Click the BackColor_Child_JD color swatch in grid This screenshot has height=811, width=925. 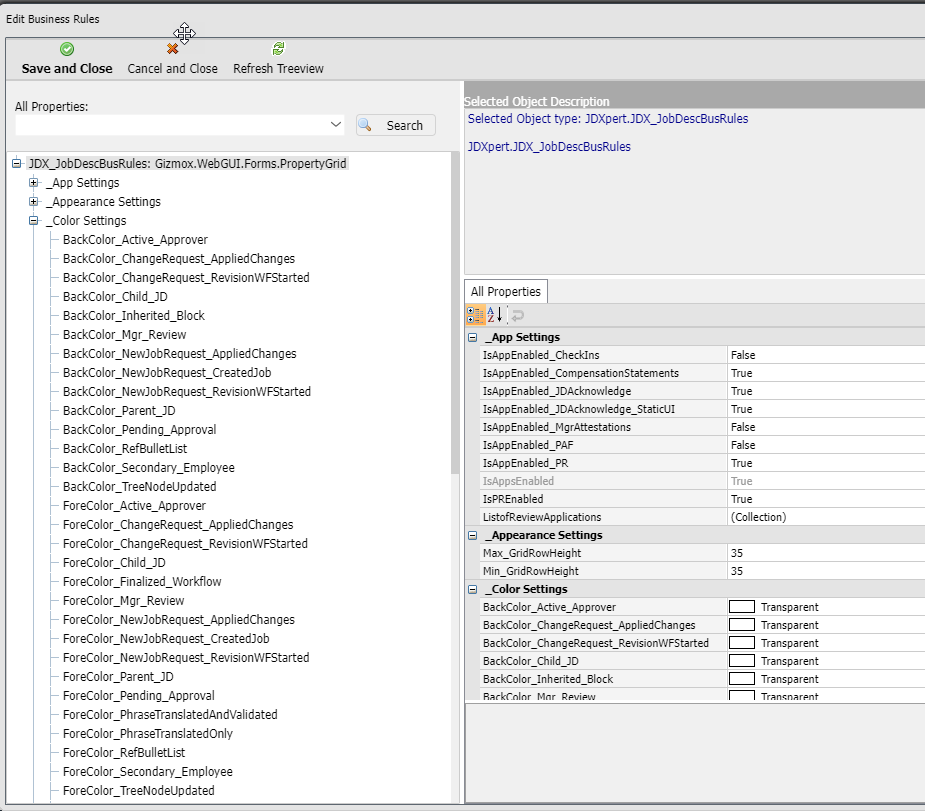click(741, 661)
